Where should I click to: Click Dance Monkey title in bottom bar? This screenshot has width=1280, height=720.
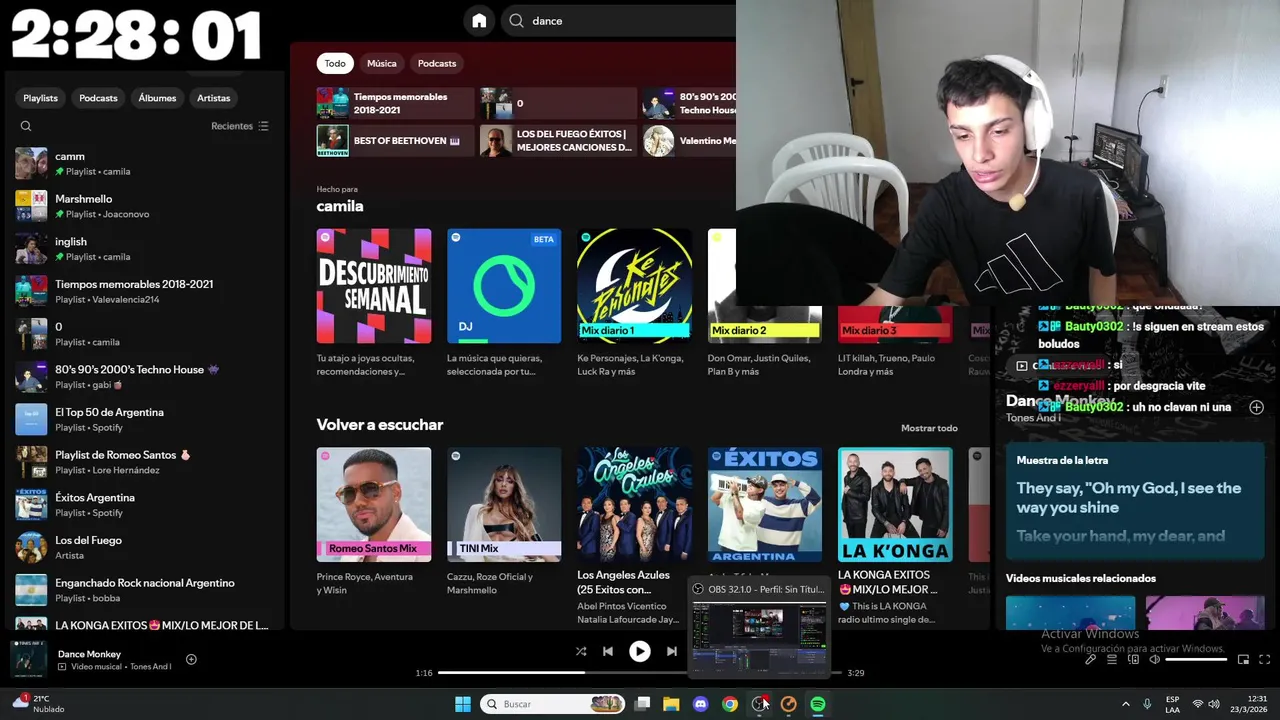[x=89, y=654]
